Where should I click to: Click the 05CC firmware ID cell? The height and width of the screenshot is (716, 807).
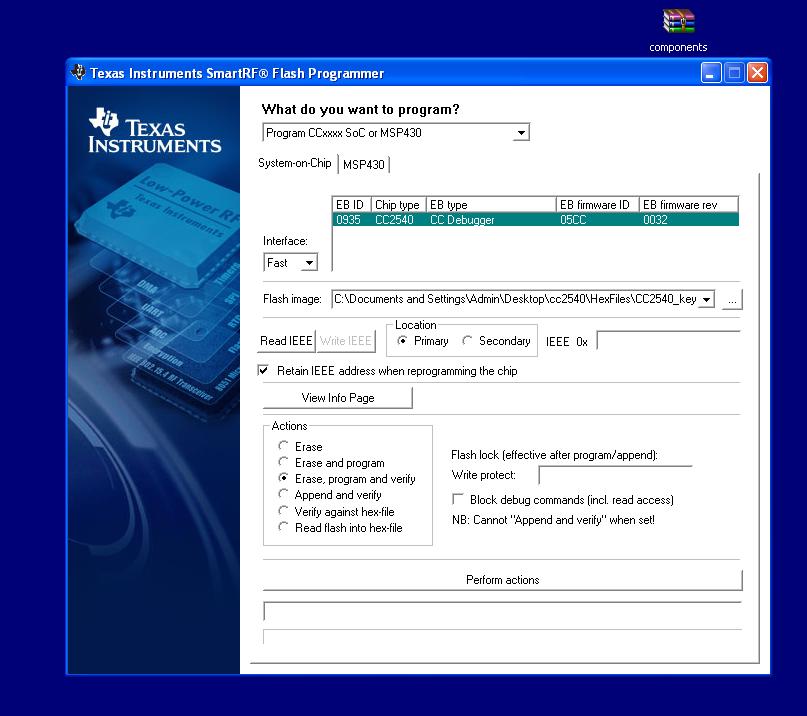(573, 220)
